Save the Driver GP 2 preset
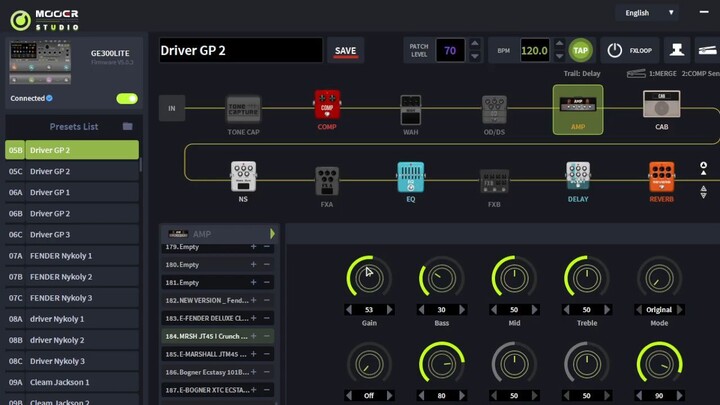The width and height of the screenshot is (720, 405). (x=345, y=51)
